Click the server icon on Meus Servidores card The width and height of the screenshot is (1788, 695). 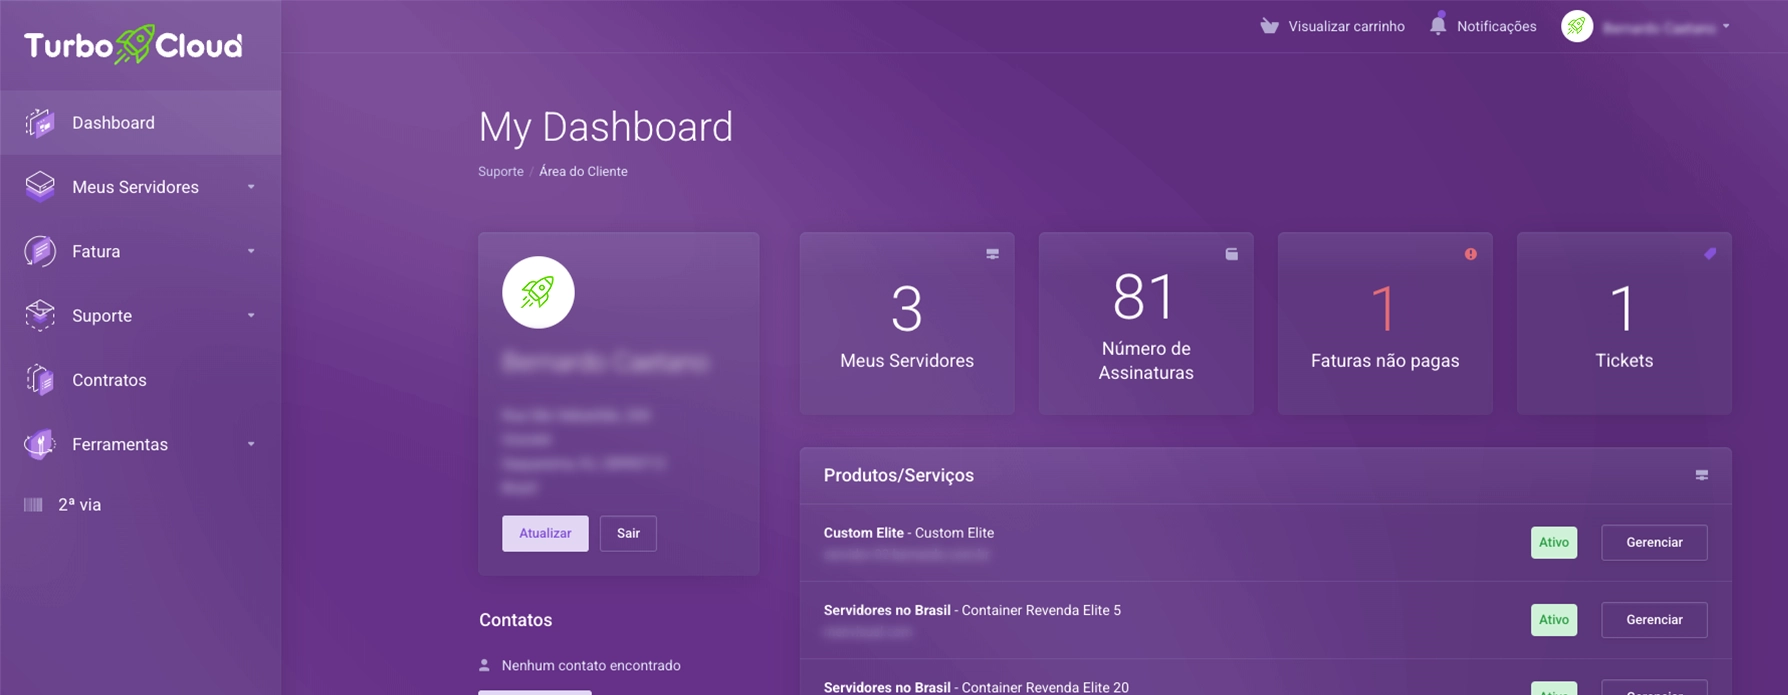point(993,254)
